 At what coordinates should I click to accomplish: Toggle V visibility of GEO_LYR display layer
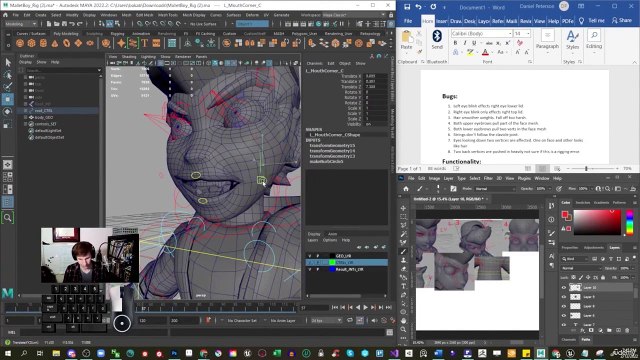pos(309,256)
